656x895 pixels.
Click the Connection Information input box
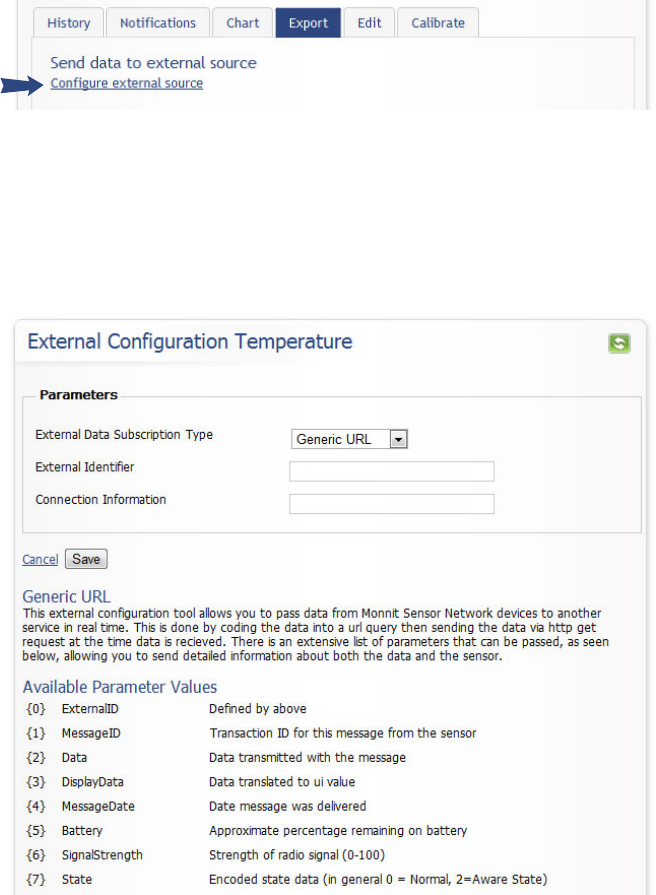point(392,503)
